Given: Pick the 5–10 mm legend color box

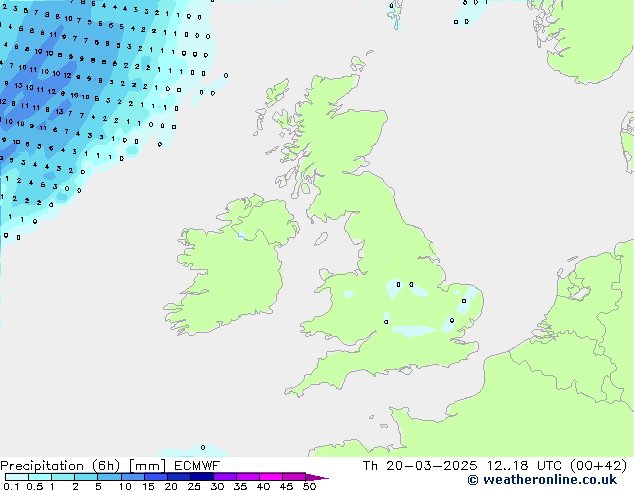Looking at the screenshot, I should (109, 477).
